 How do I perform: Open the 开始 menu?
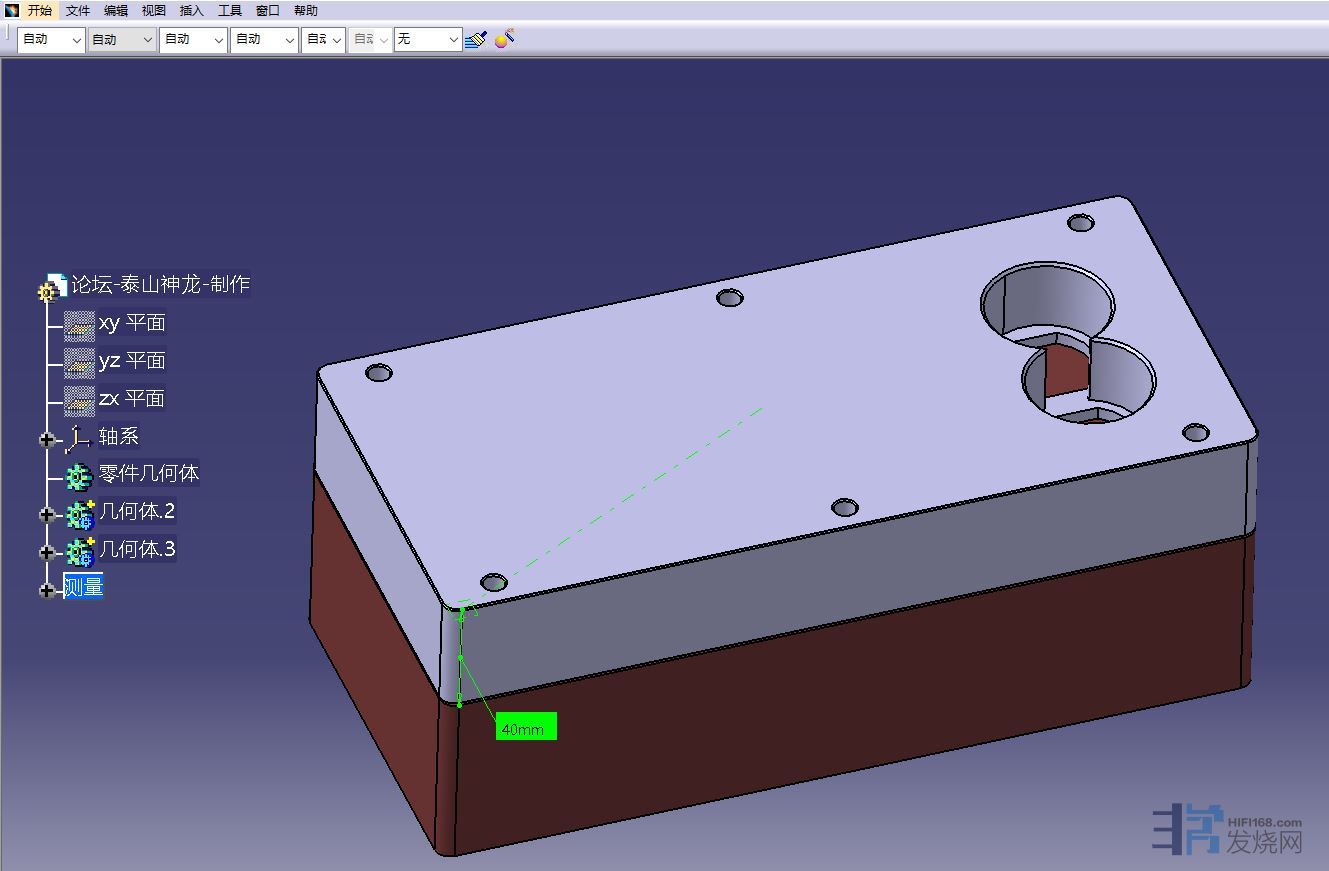(39, 10)
